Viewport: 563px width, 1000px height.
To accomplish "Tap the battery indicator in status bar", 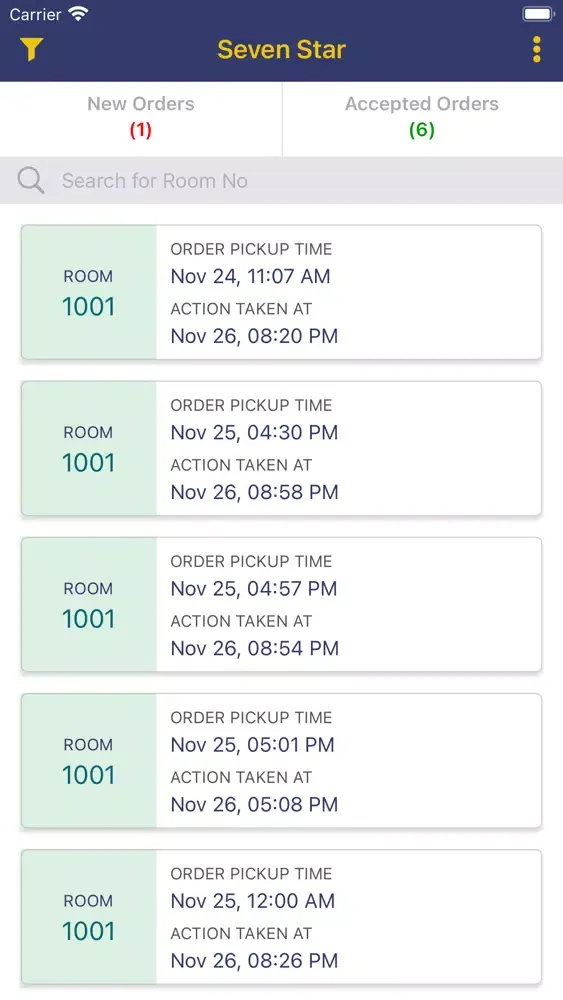I will click(x=538, y=13).
